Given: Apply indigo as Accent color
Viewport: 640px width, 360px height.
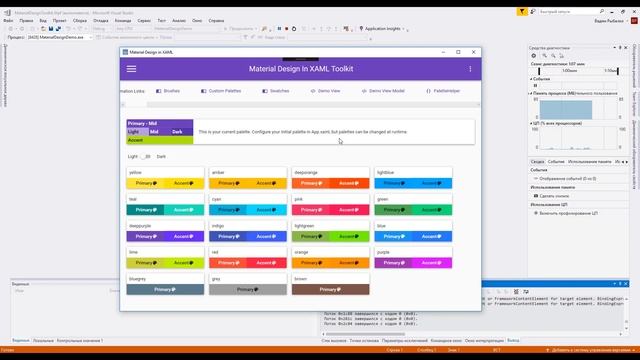Looking at the screenshot, I should pyautogui.click(x=267, y=236).
